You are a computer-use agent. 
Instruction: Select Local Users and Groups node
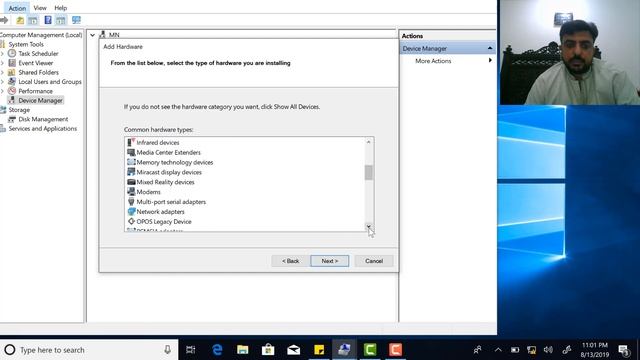point(50,82)
